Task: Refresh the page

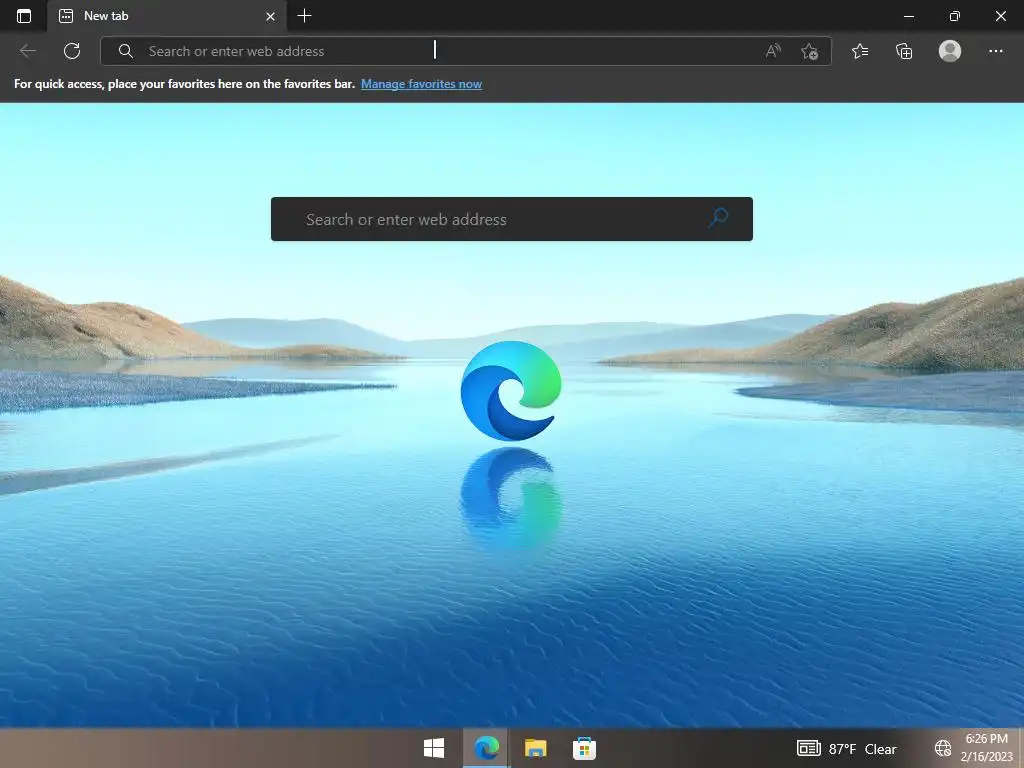Action: pyautogui.click(x=72, y=51)
